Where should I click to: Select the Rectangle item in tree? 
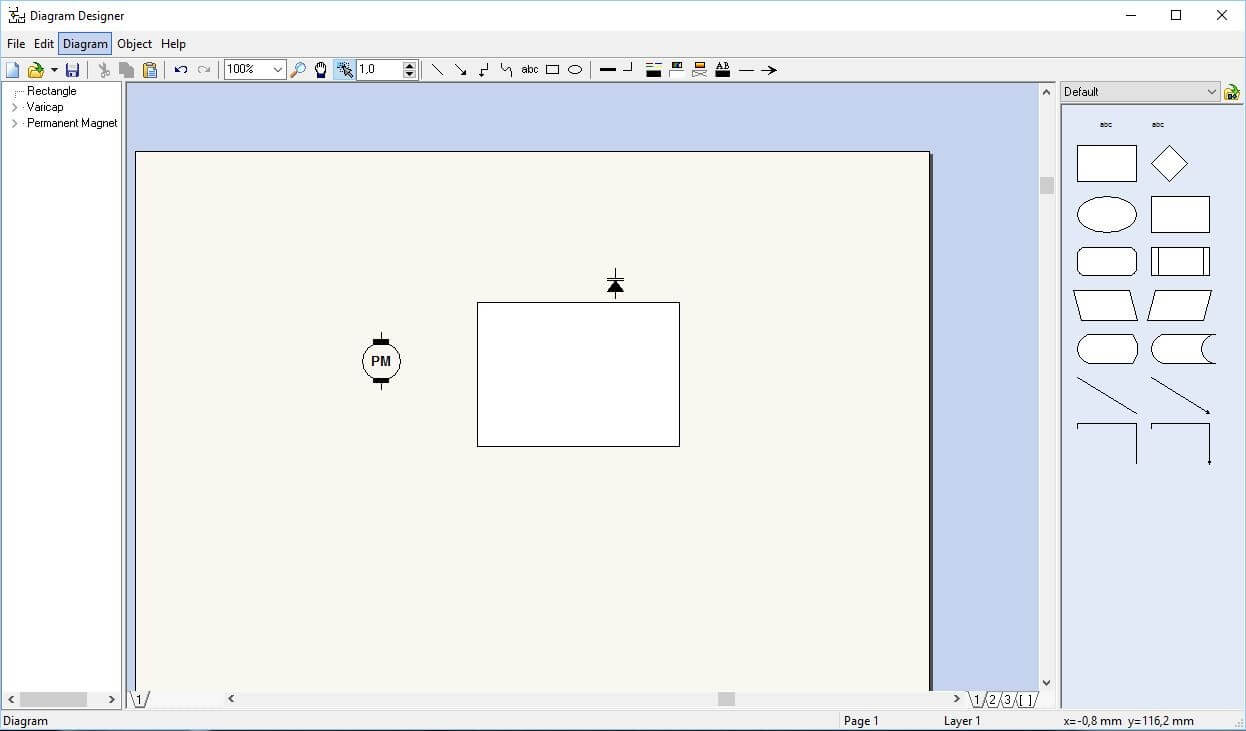coord(51,91)
